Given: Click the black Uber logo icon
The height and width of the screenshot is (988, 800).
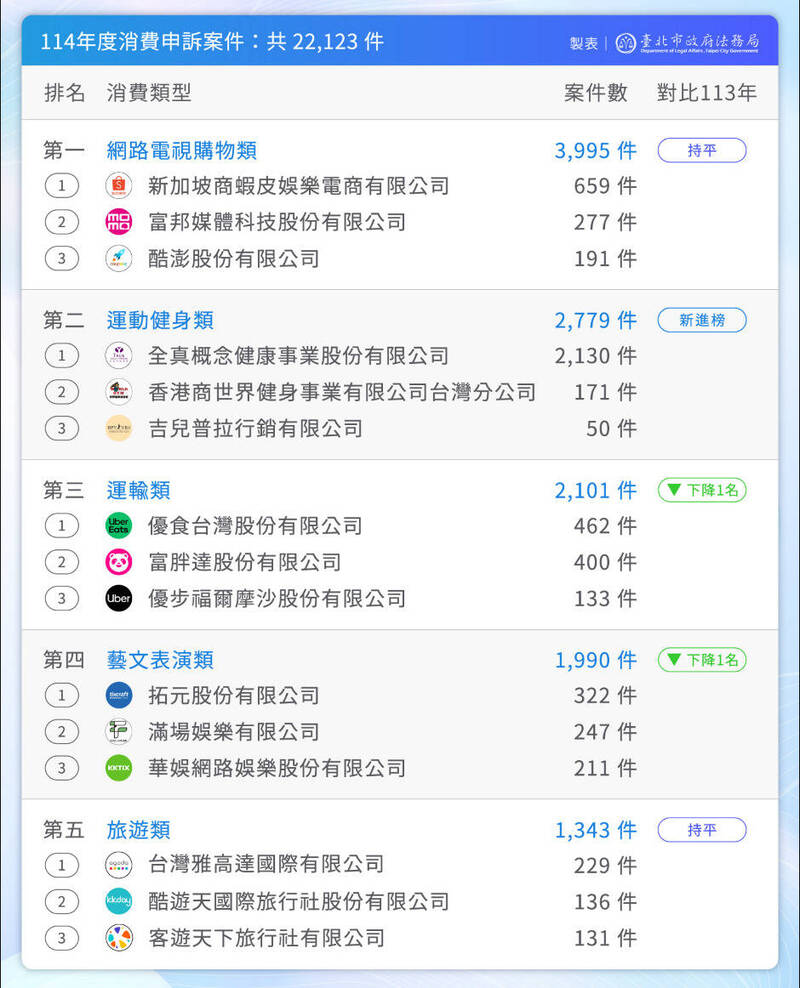Looking at the screenshot, I should (119, 598).
